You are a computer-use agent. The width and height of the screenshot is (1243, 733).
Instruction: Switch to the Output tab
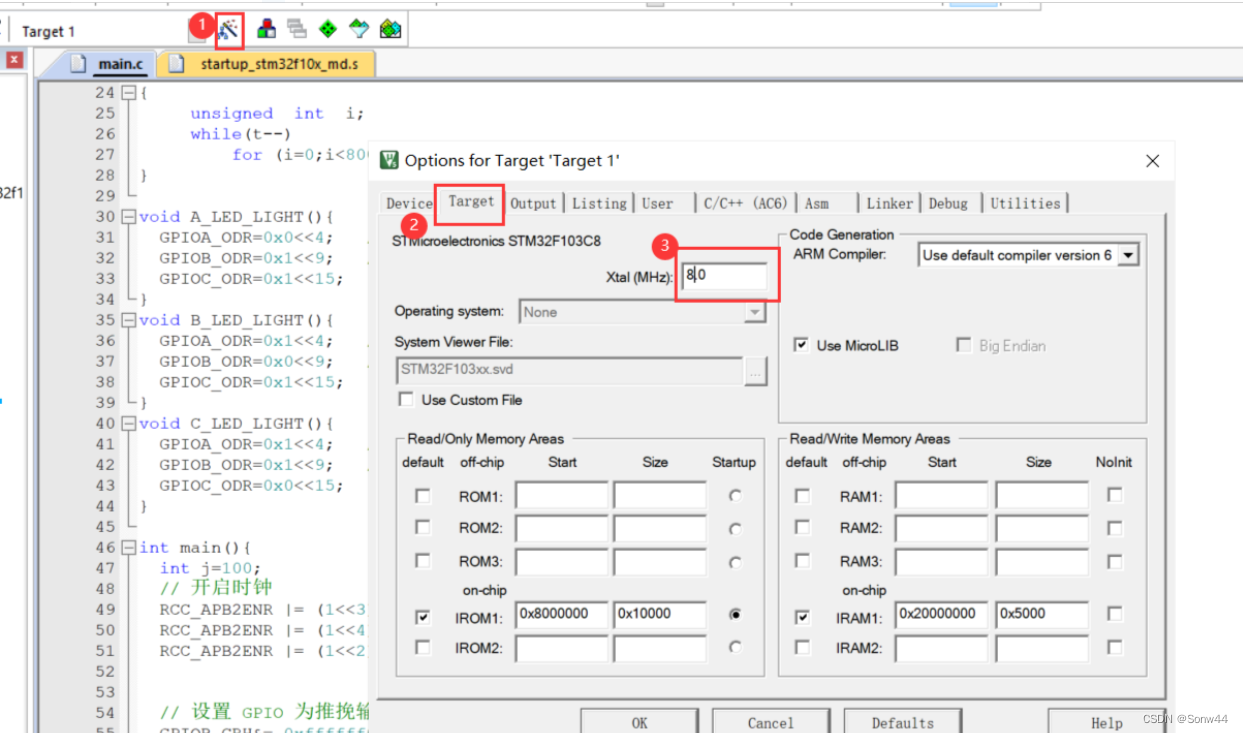(x=533, y=203)
